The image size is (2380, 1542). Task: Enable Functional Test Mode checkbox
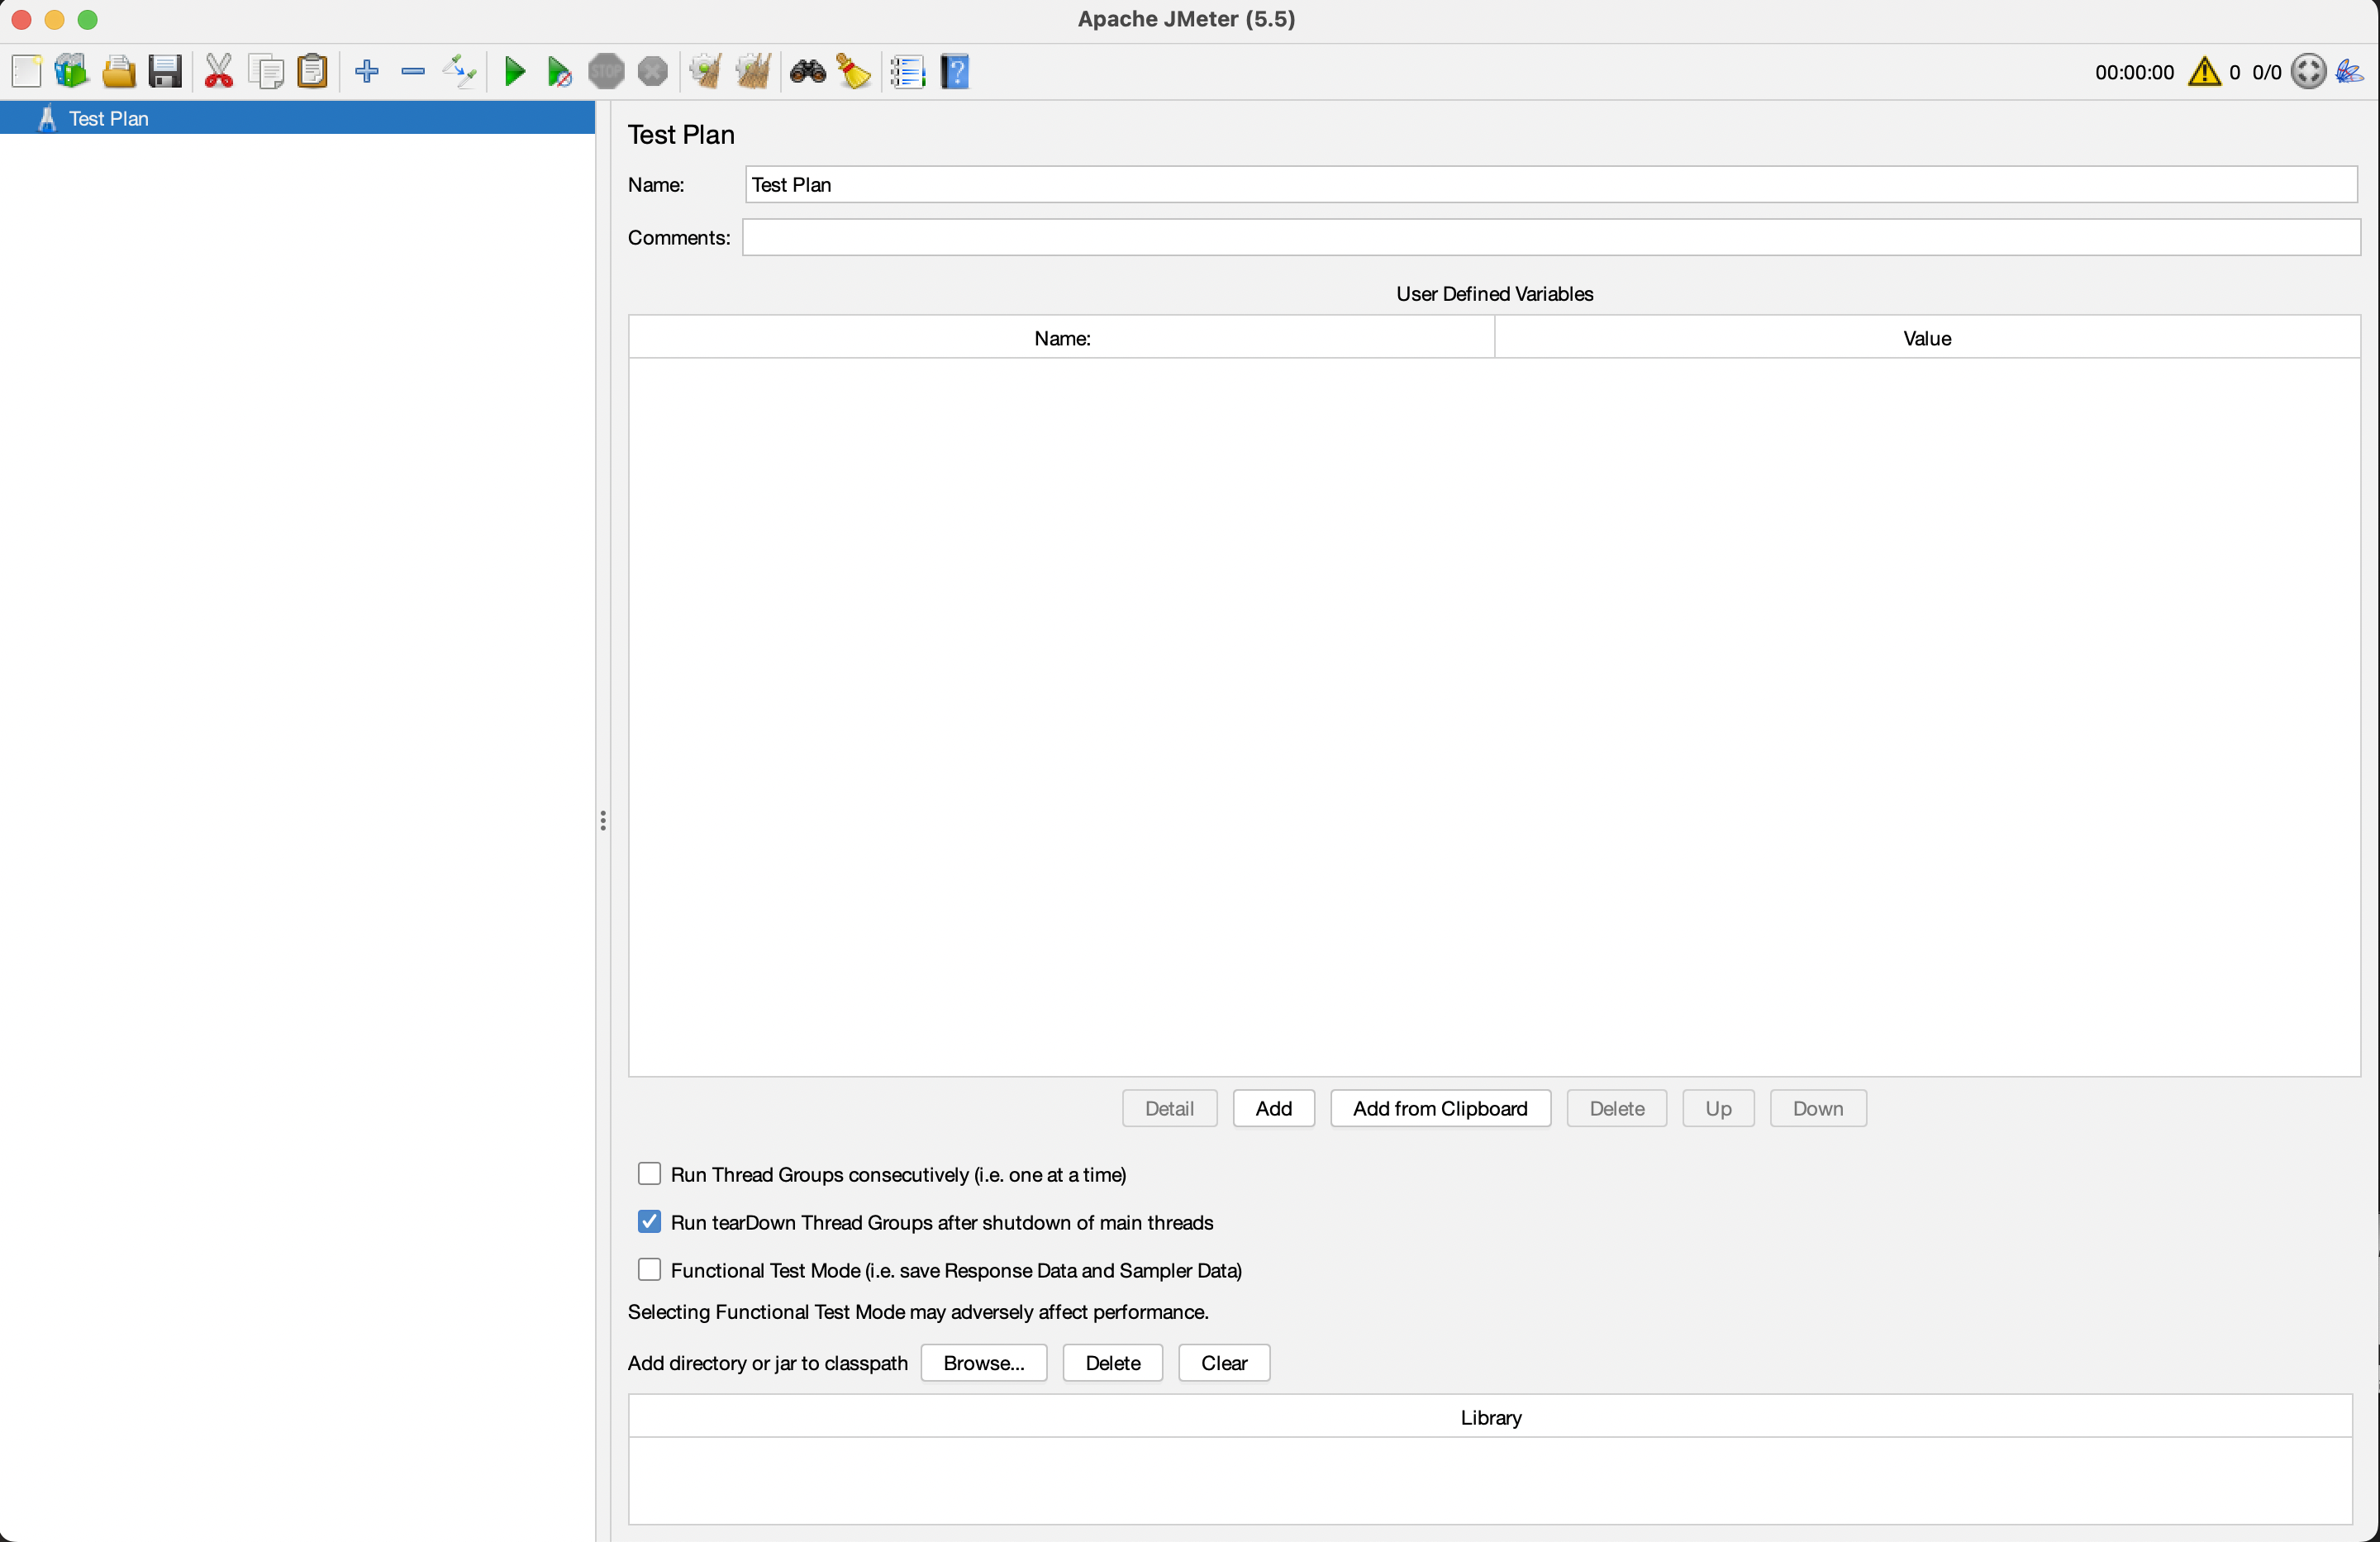click(650, 1270)
